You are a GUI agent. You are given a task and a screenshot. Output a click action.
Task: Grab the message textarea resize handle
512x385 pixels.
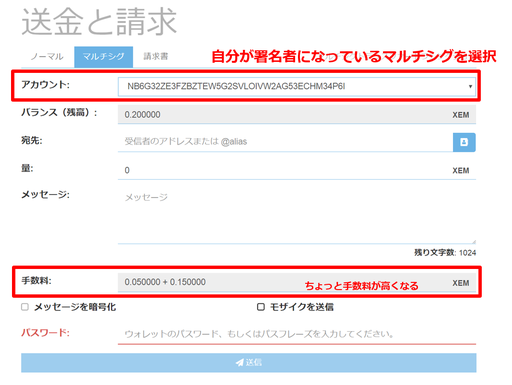tap(474, 241)
